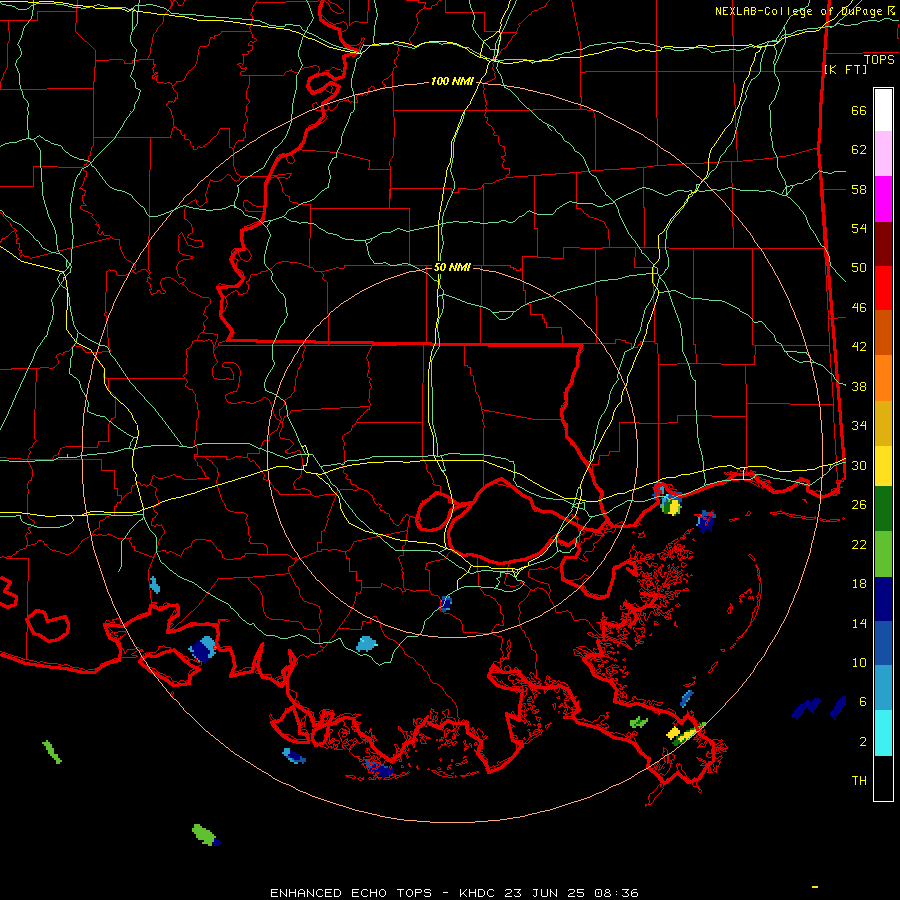Screen dimensions: 900x900
Task: Click the 42 legend value
Action: [x=859, y=347]
